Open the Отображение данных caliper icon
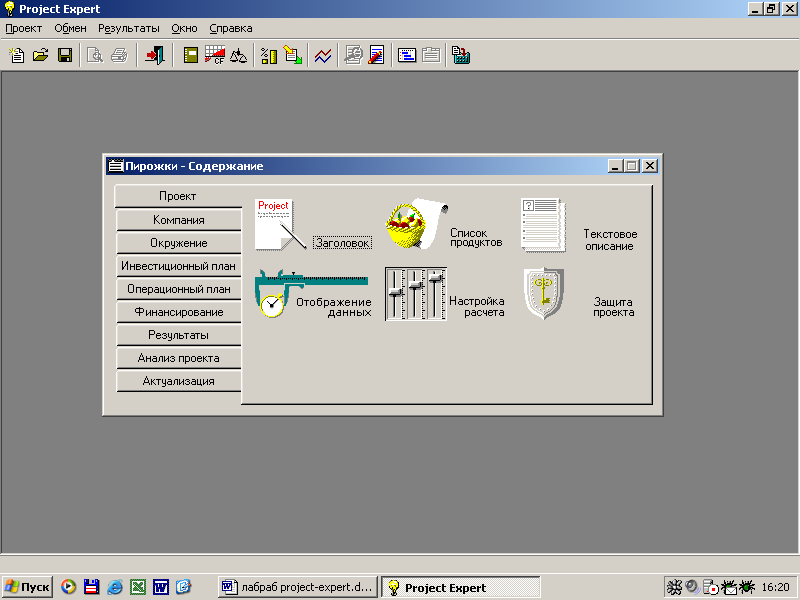This screenshot has width=800, height=600. click(x=311, y=293)
